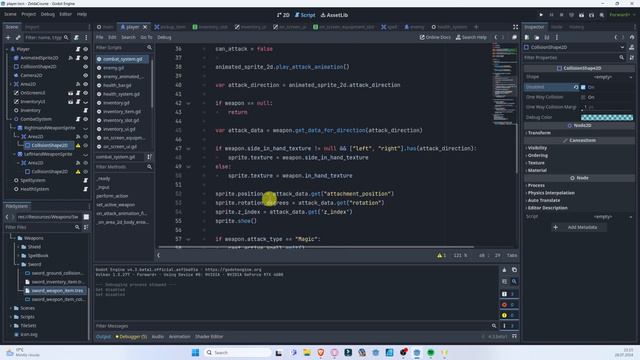Toggle warning messages filter in Output

click(x=509, y=315)
